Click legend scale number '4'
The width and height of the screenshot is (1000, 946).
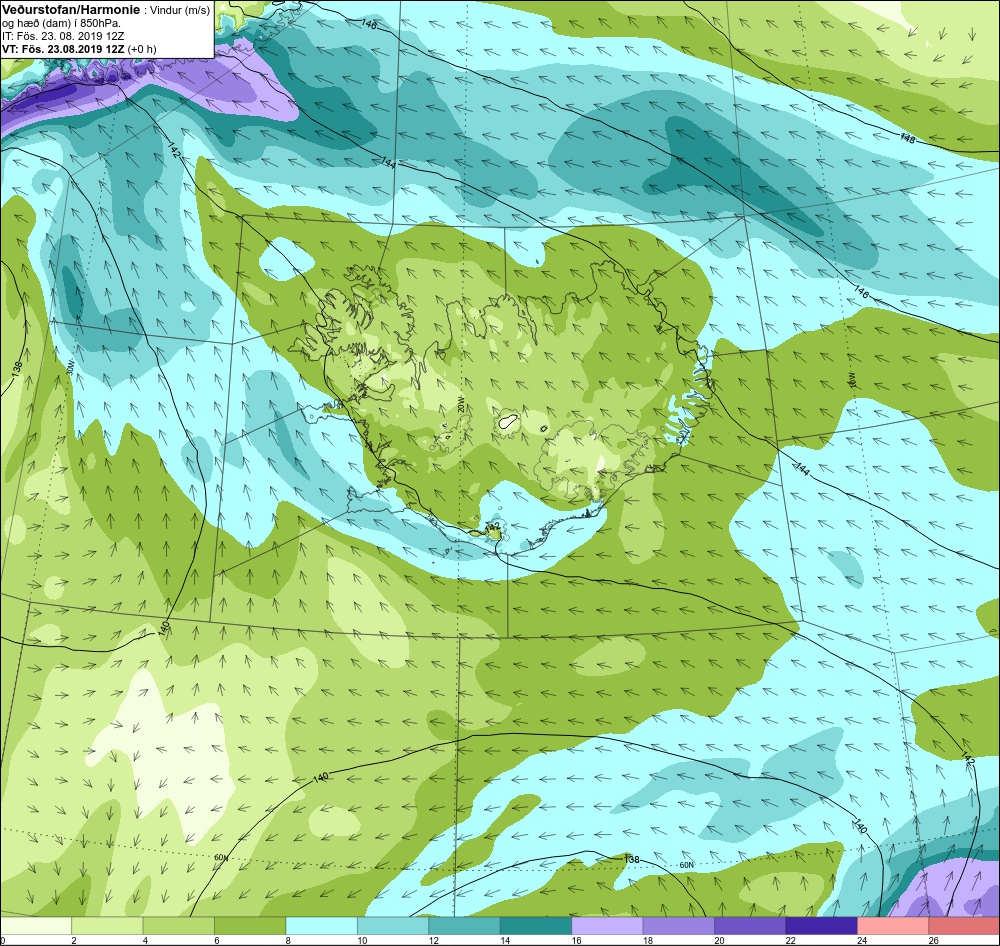click(x=145, y=940)
